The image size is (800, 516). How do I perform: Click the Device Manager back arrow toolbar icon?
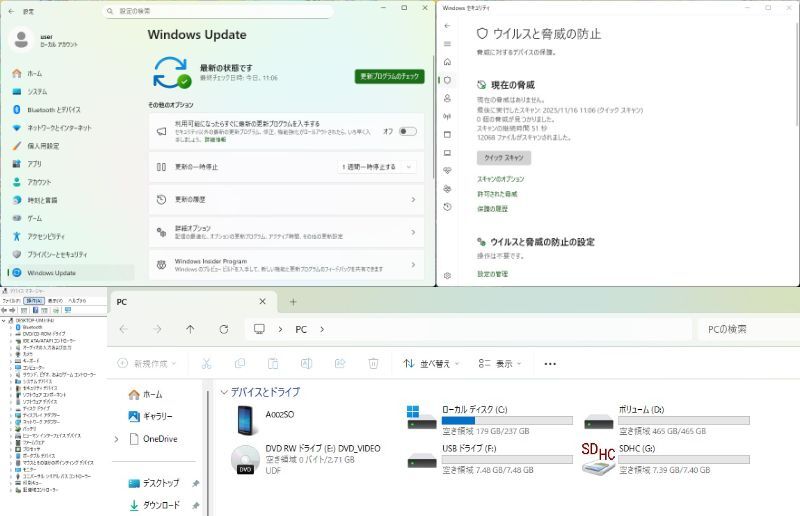click(x=4, y=310)
